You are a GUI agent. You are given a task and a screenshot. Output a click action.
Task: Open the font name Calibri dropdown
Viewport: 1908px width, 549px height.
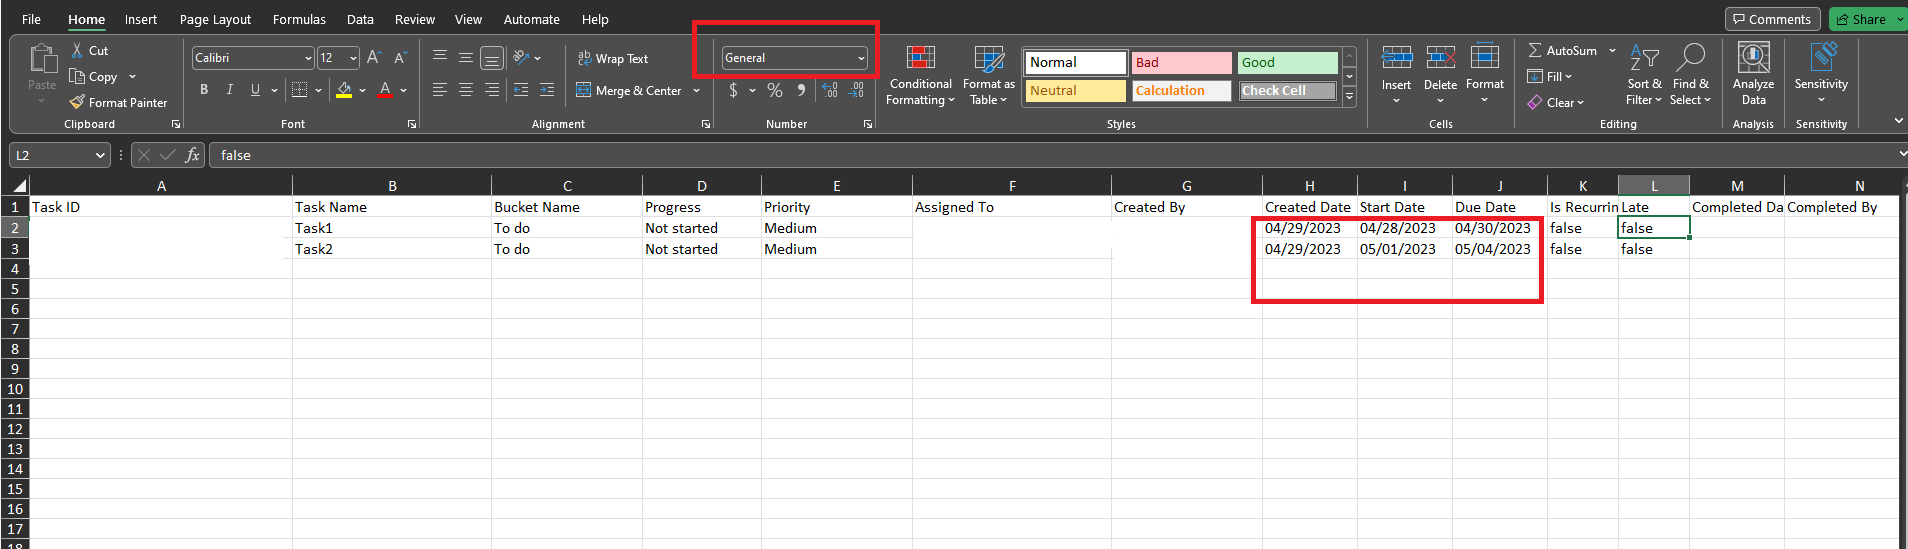tap(308, 59)
